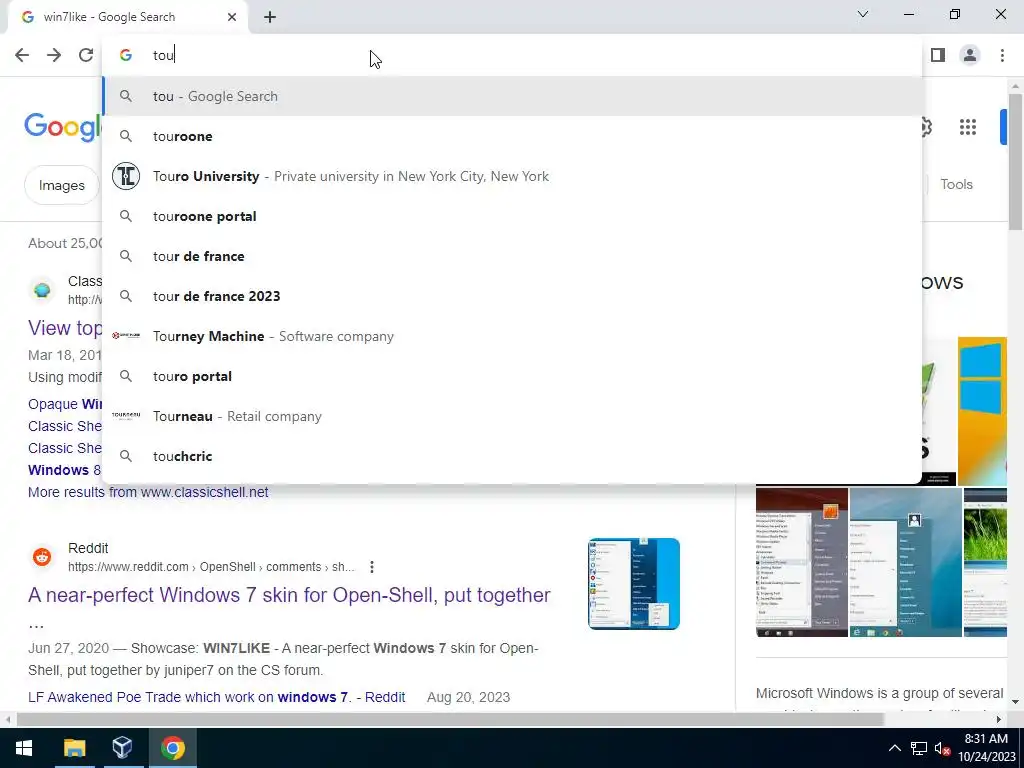Open the Images search filter
The width and height of the screenshot is (1024, 768).
point(61,185)
